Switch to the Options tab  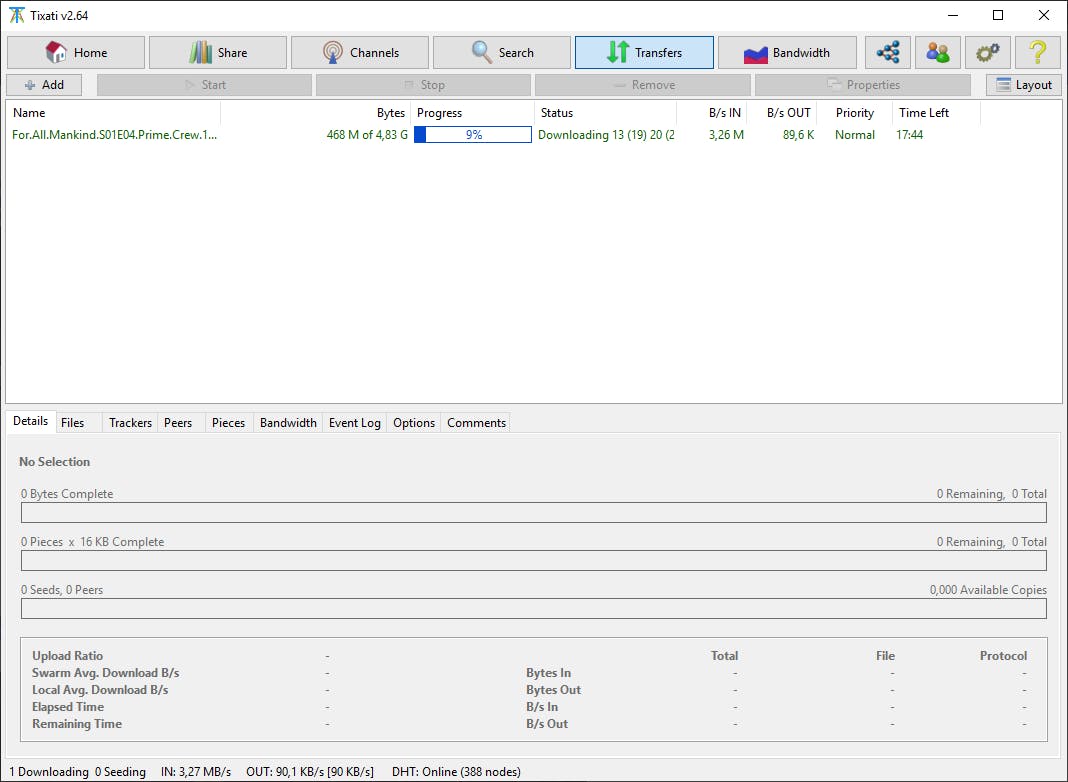(413, 423)
